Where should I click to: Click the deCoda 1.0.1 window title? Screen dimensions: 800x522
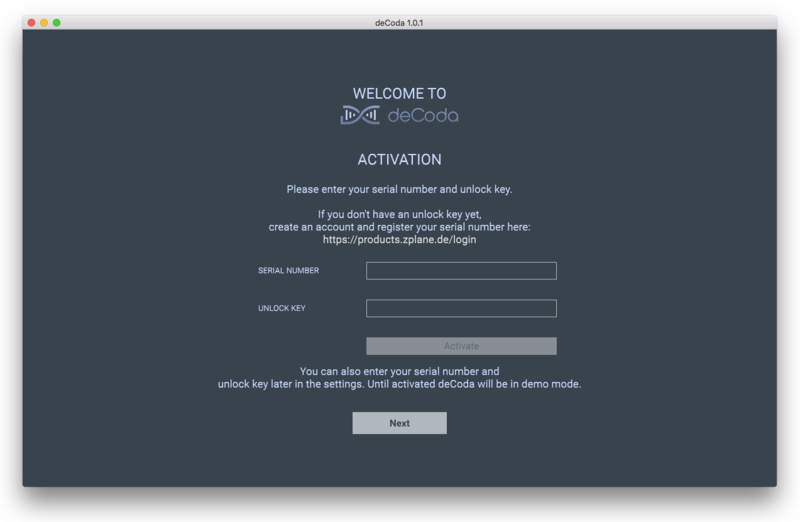point(399,22)
